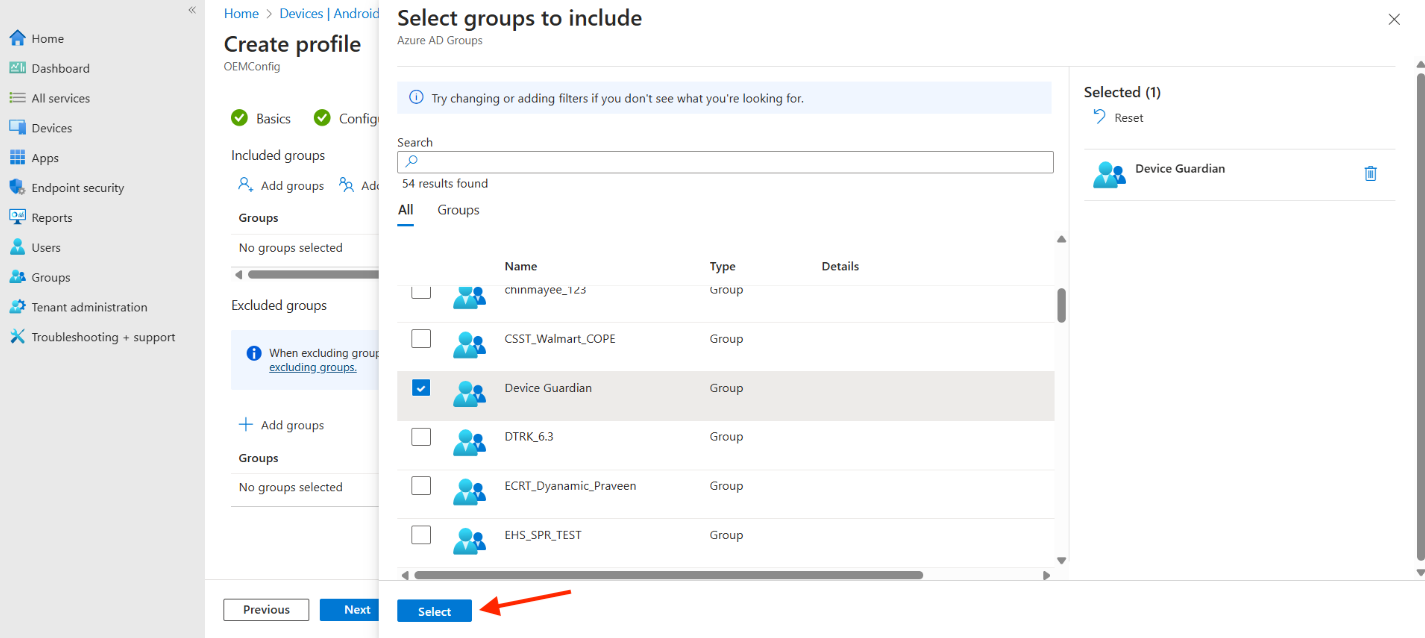Delete Device Guardian using trash icon
This screenshot has height=638, width=1425.
click(1370, 174)
